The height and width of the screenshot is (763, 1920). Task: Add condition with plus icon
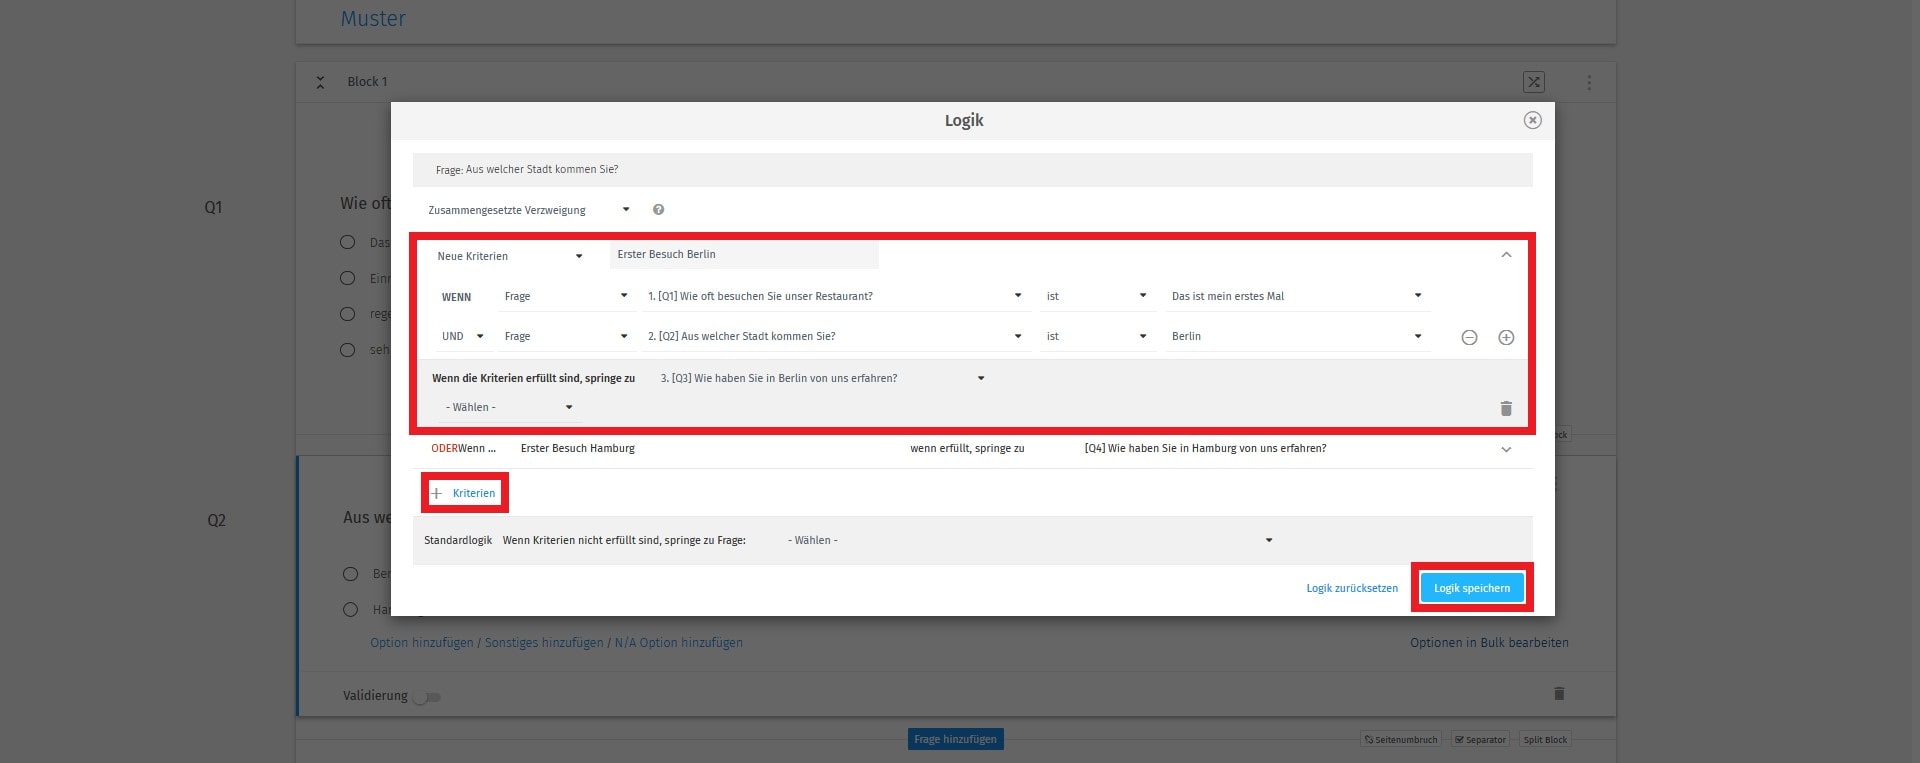click(1506, 338)
